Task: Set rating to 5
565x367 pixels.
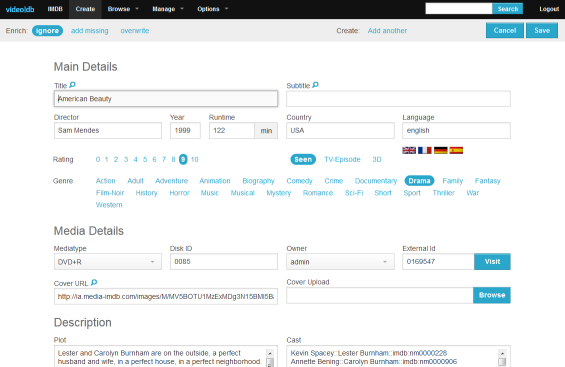Action: tap(145, 159)
